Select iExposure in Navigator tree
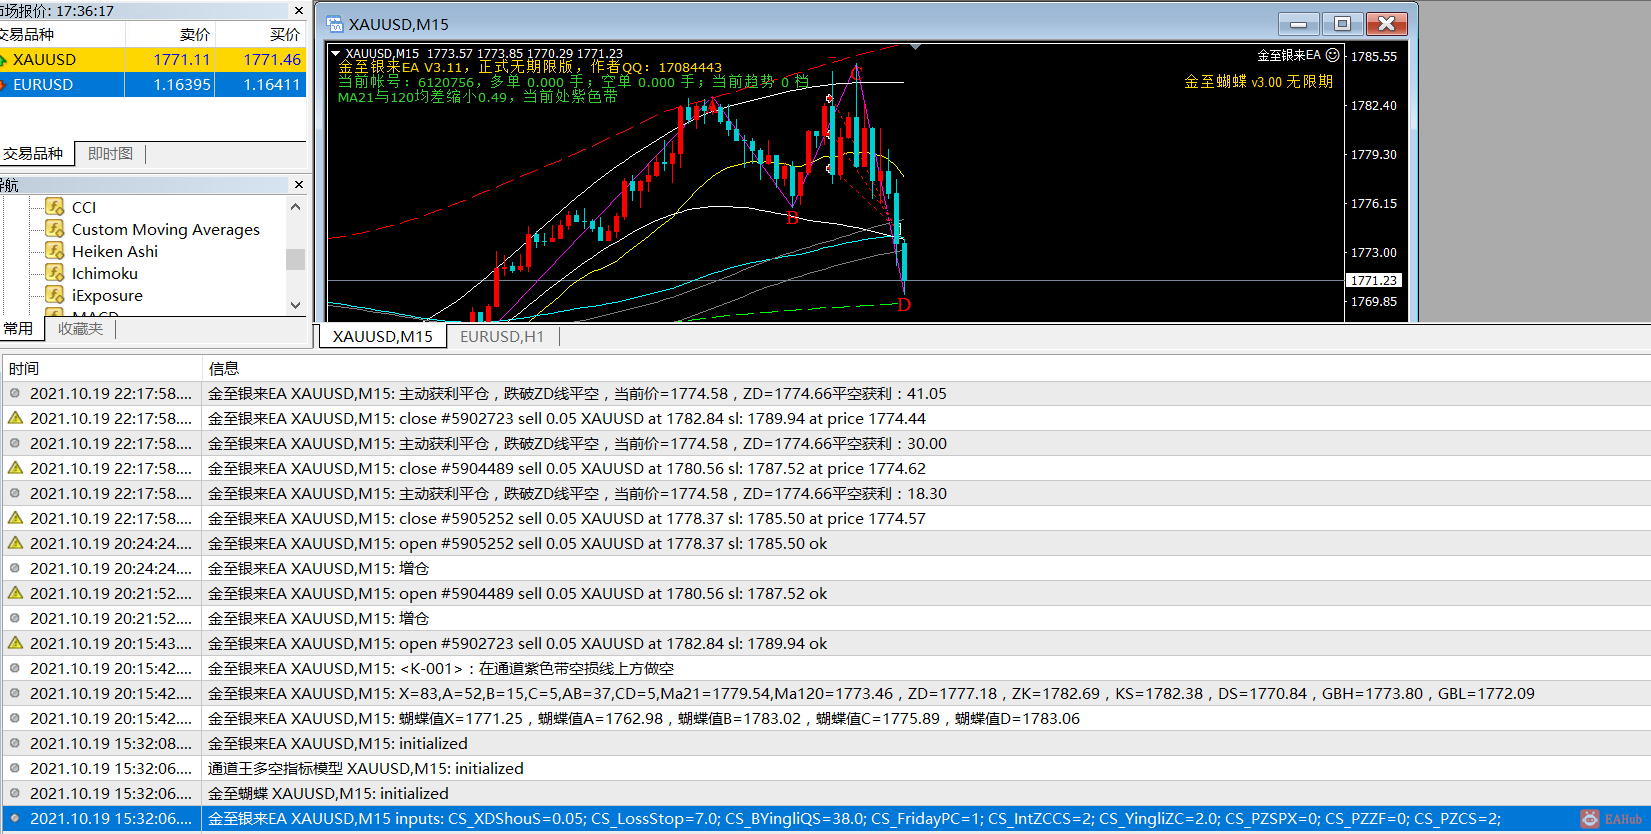Image resolution: width=1651 pixels, height=834 pixels. [x=107, y=295]
